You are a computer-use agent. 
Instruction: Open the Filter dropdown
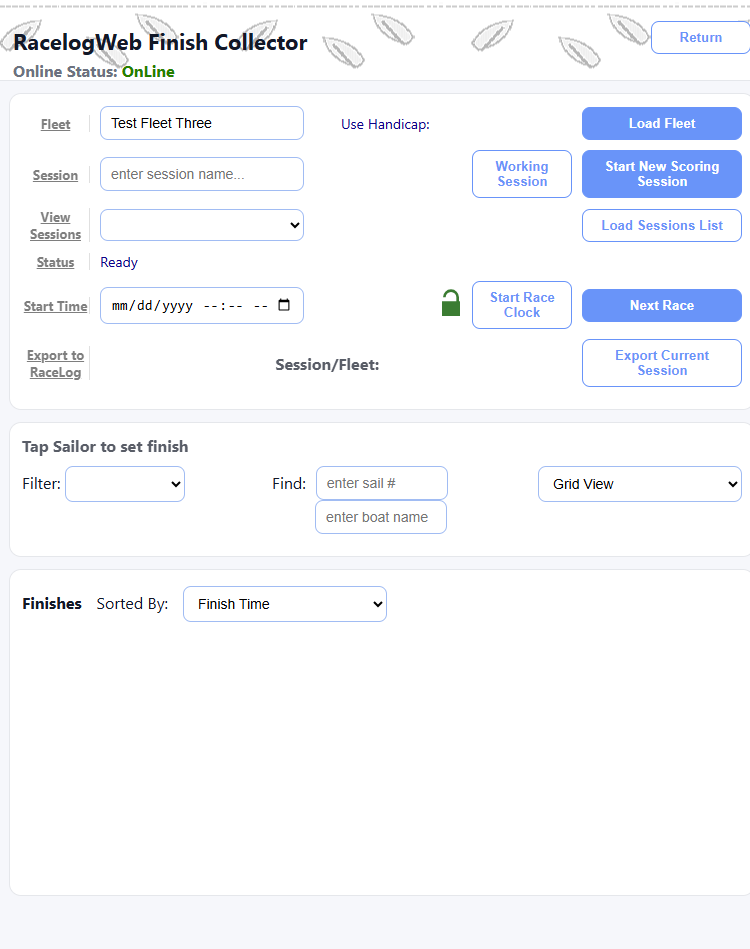tap(125, 484)
